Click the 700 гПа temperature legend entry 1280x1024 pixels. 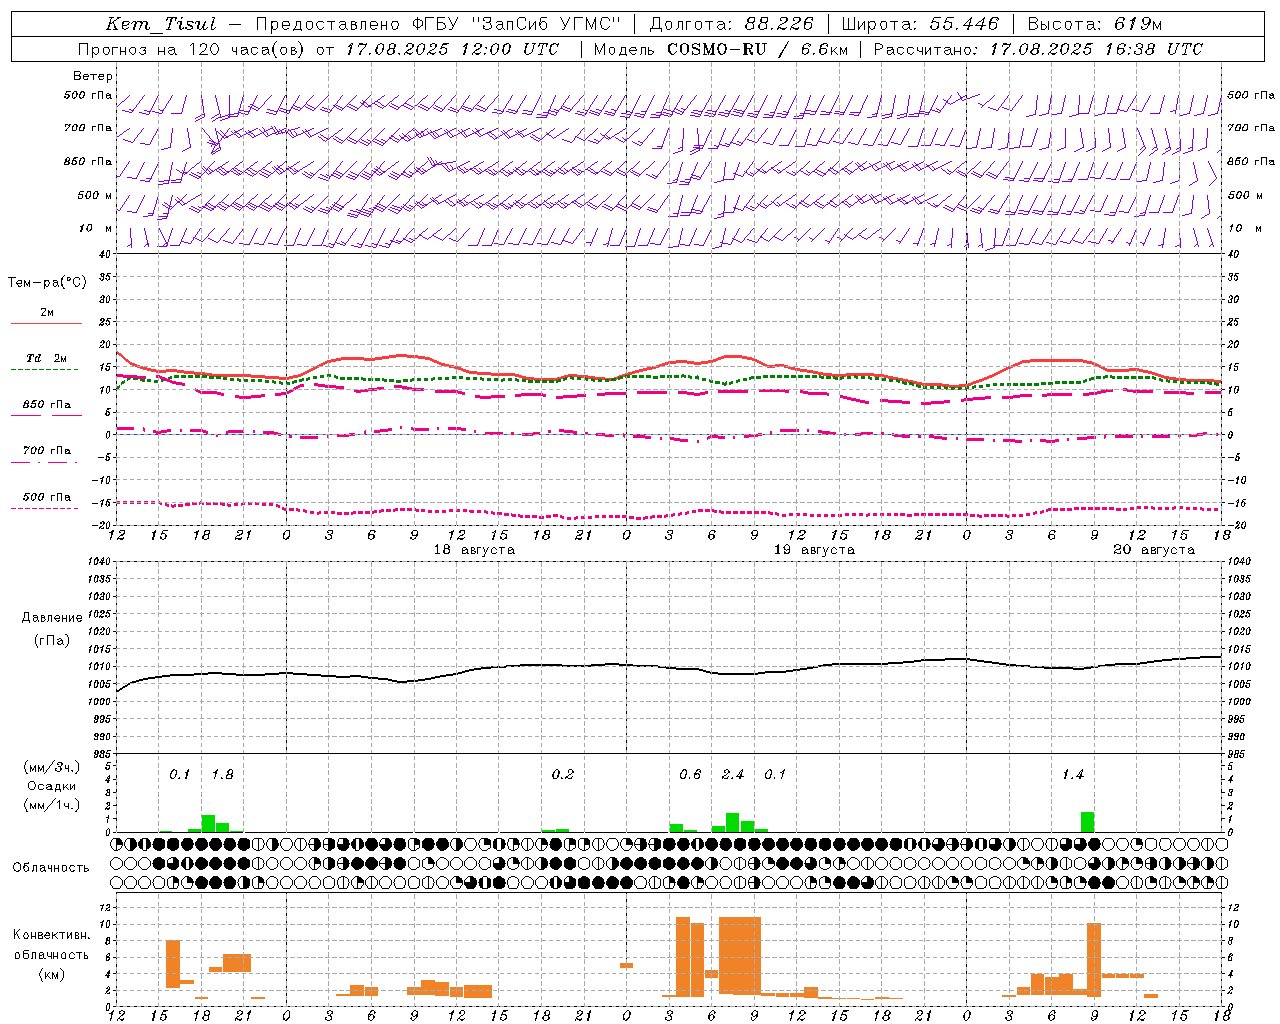pyautogui.click(x=46, y=454)
